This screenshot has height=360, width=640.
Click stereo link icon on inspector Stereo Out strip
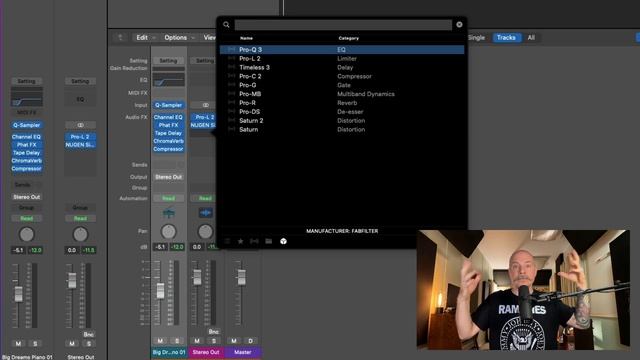(80, 125)
